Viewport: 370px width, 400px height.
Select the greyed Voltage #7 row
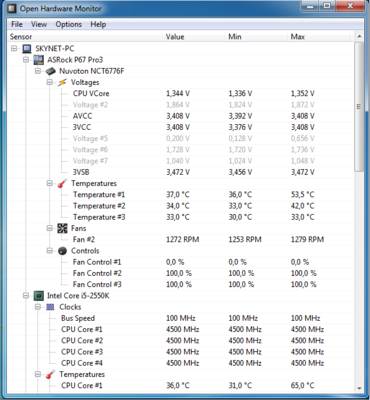coord(180,161)
